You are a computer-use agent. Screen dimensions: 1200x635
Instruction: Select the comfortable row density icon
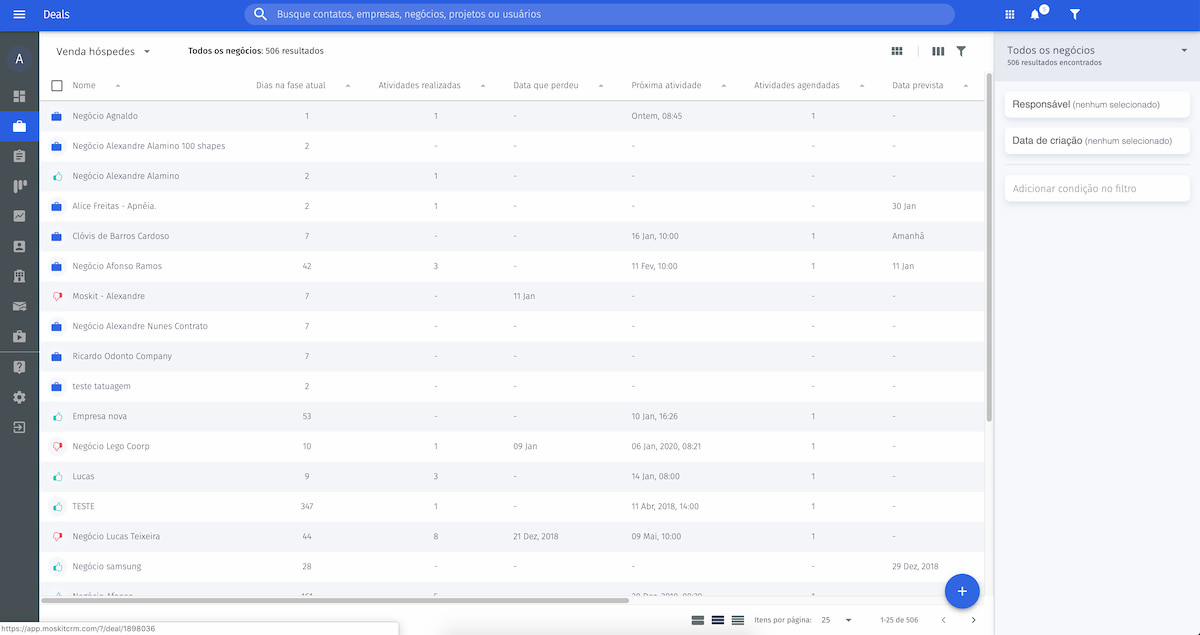(698, 620)
